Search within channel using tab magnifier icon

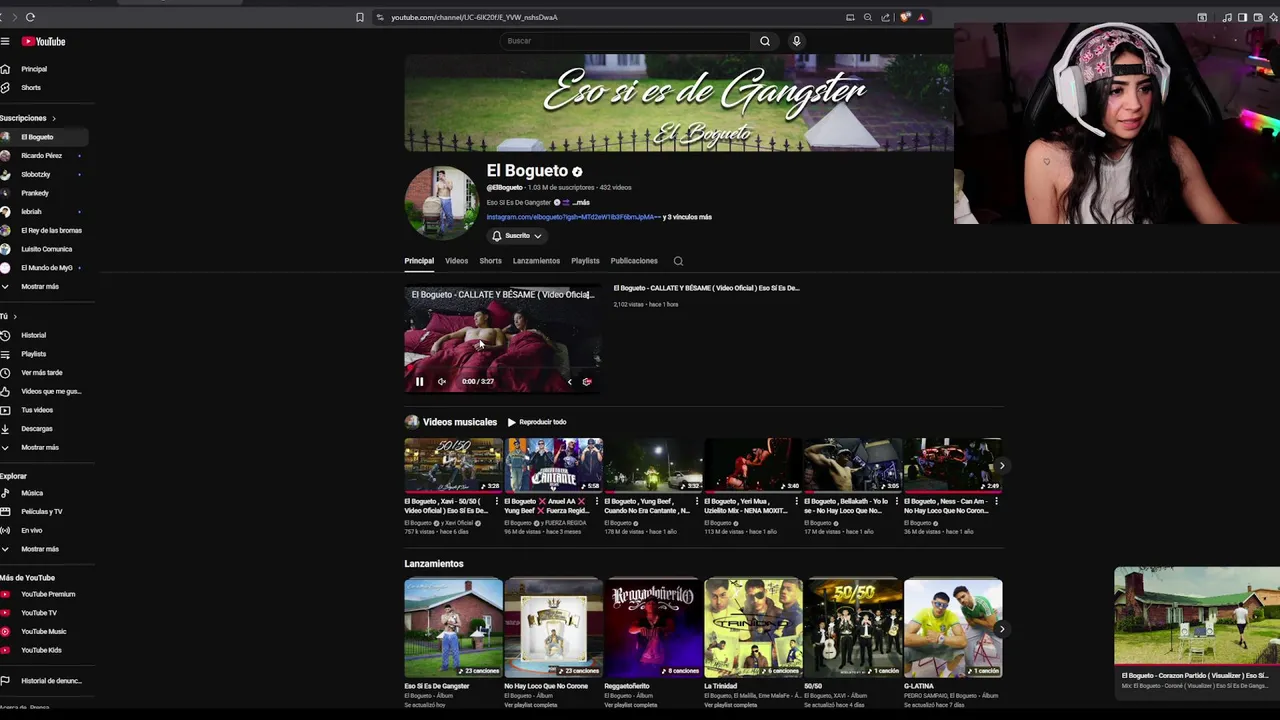point(678,261)
